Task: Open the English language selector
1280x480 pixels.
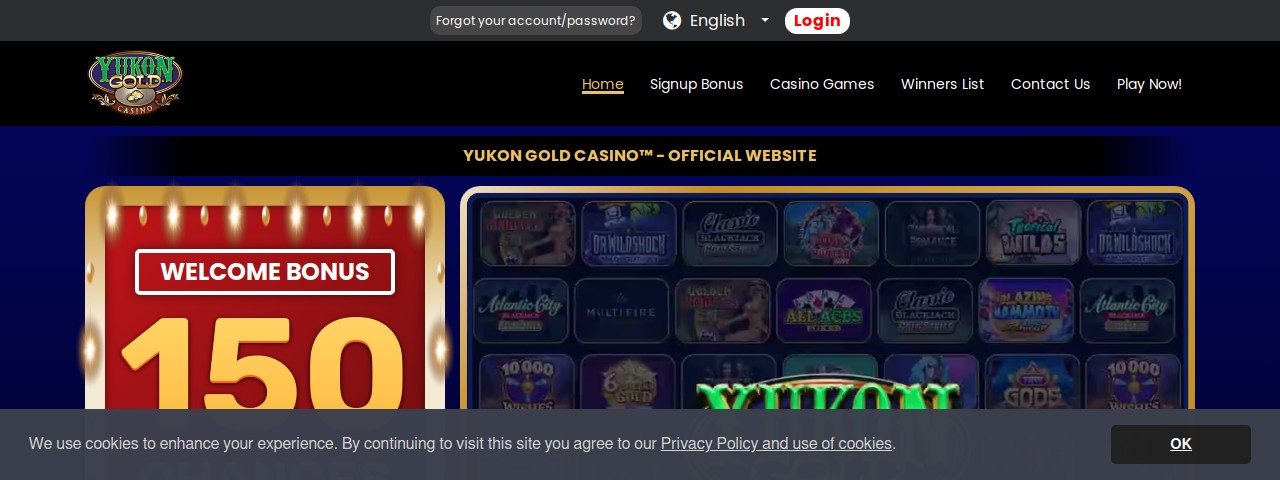Action: point(717,21)
